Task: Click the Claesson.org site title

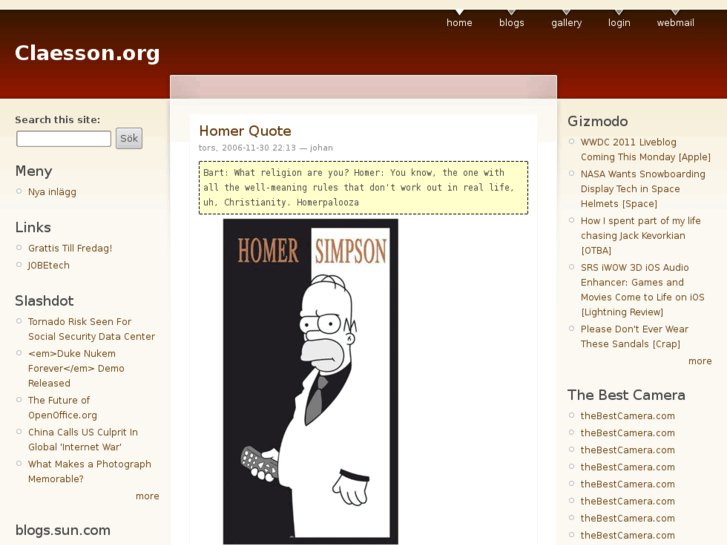Action: click(87, 53)
